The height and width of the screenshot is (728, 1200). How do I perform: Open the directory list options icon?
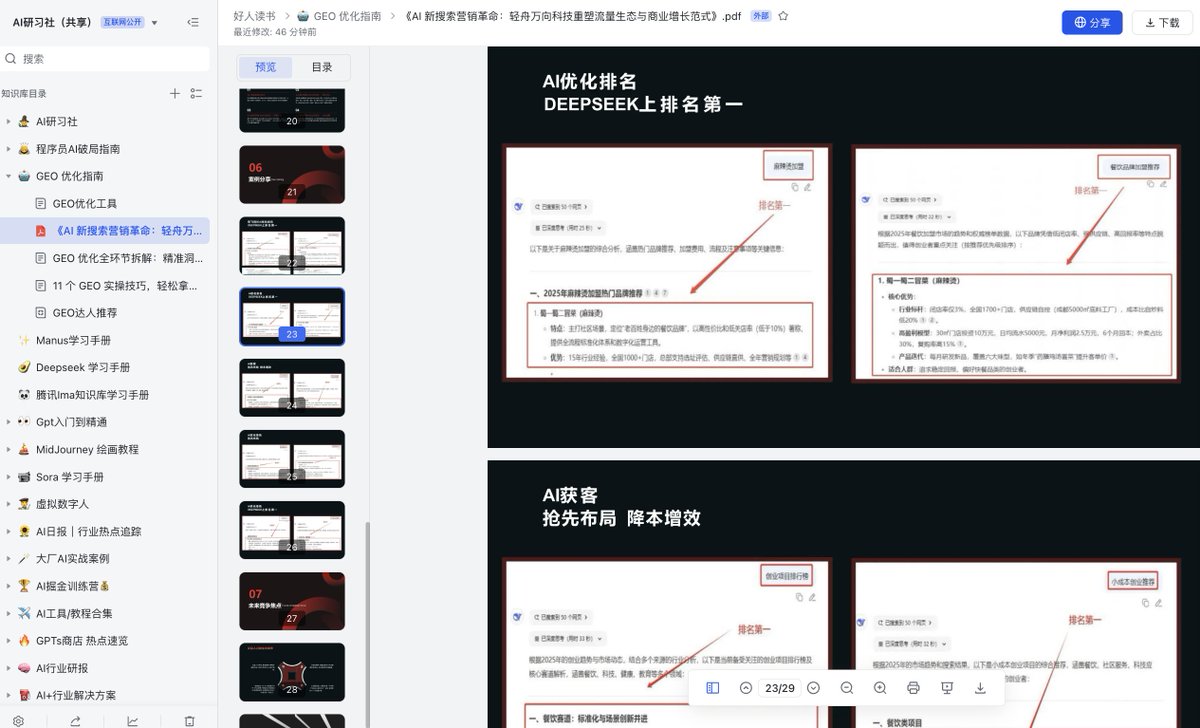[196, 93]
